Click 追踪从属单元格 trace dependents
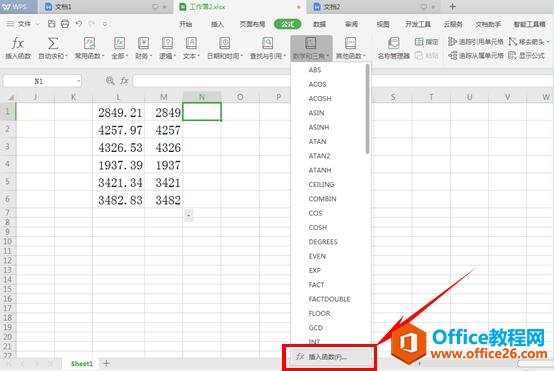 [476, 55]
